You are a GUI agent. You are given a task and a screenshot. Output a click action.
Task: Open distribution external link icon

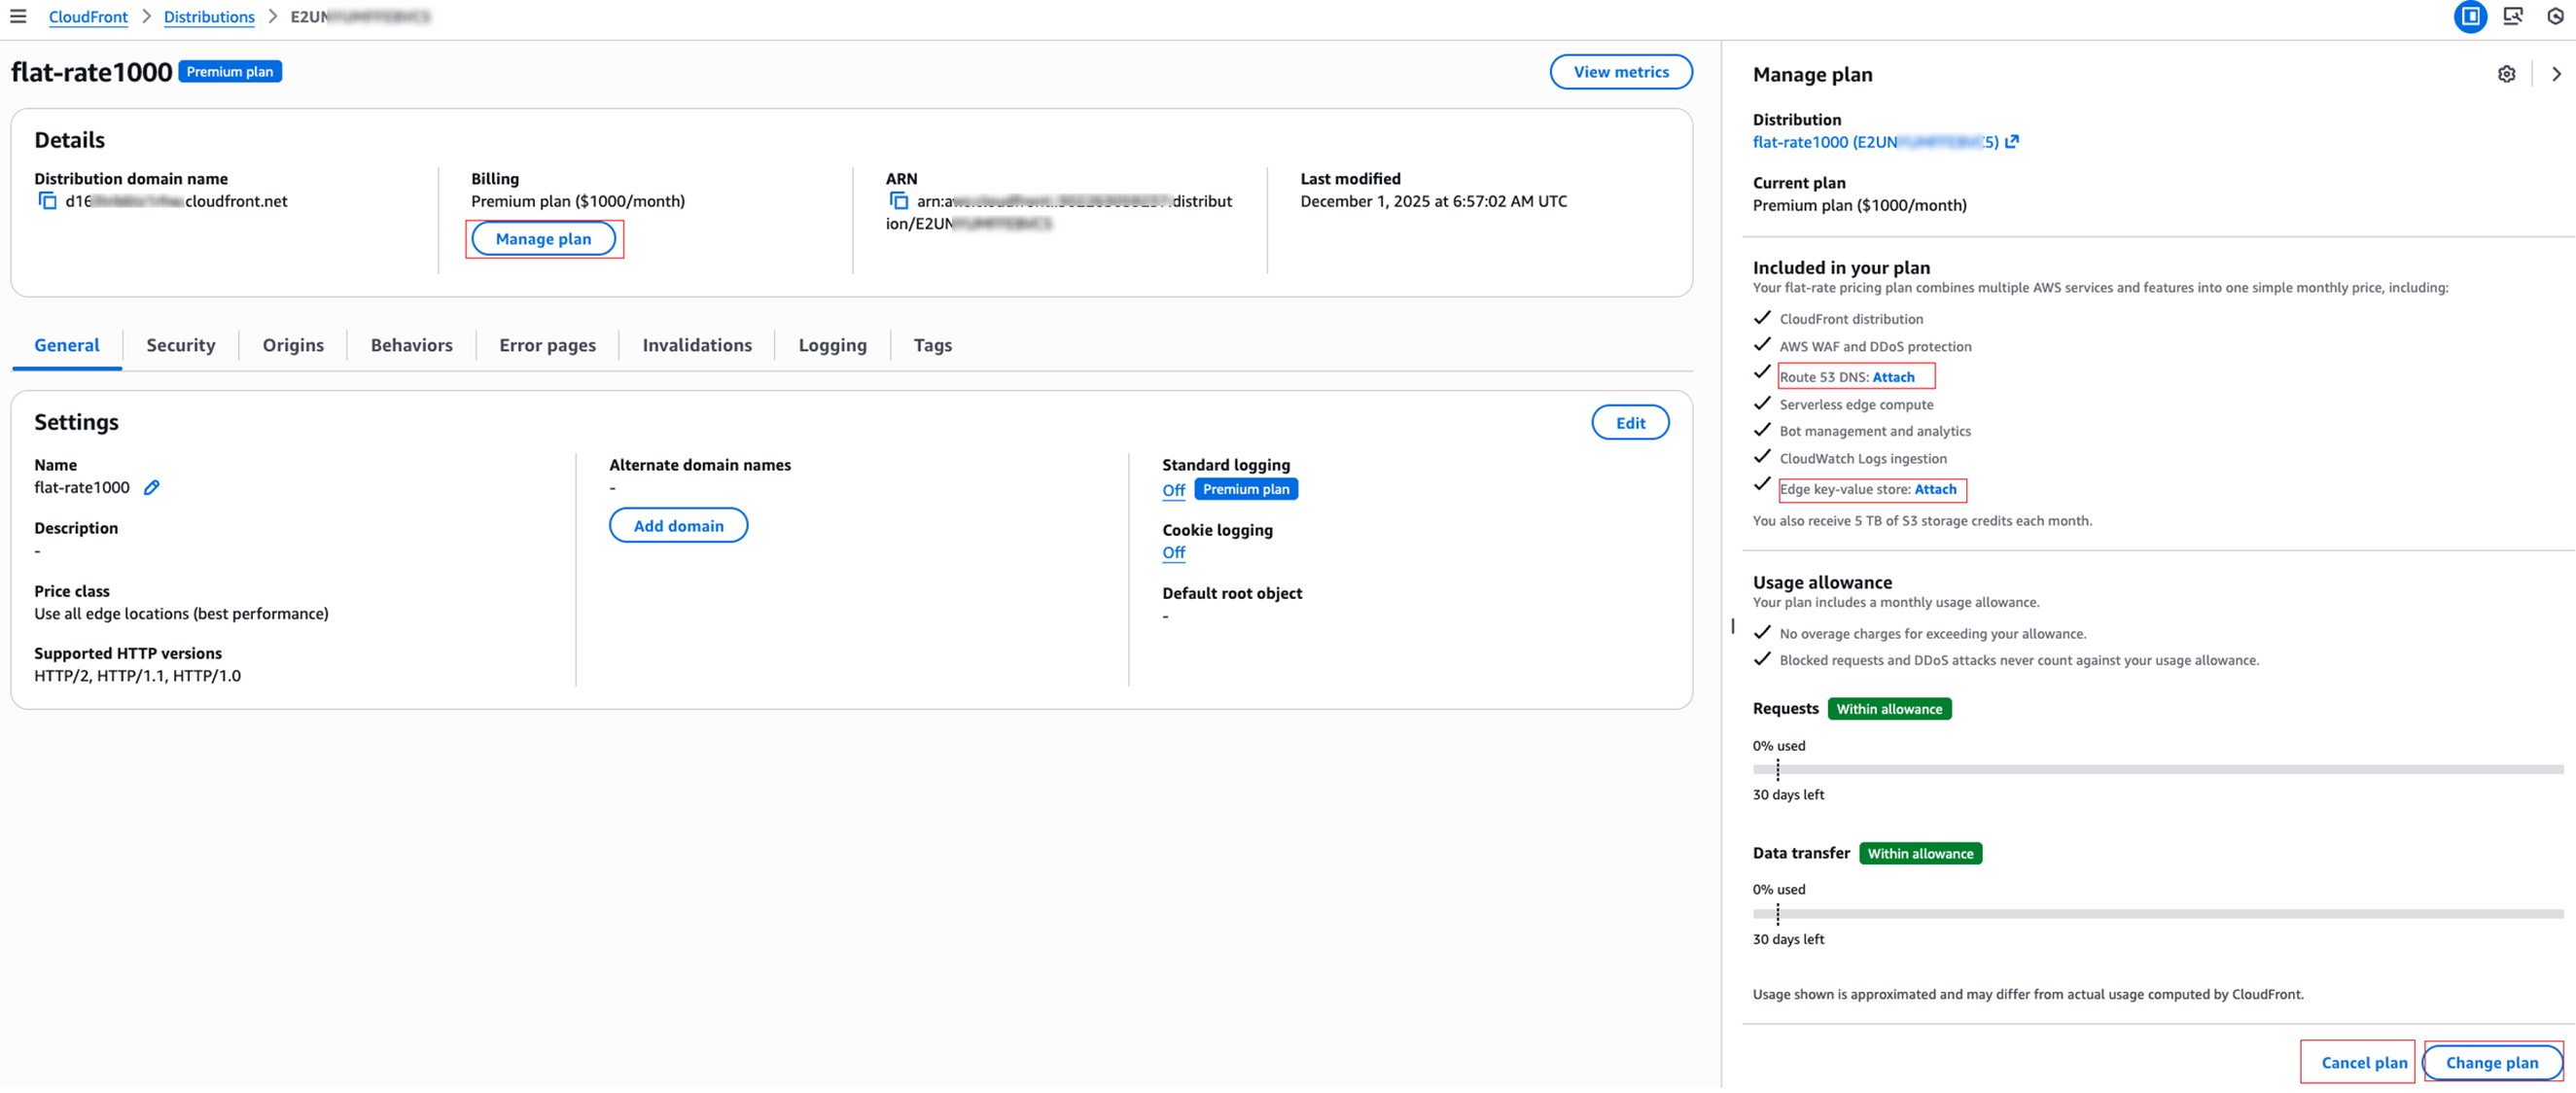pyautogui.click(x=2012, y=142)
